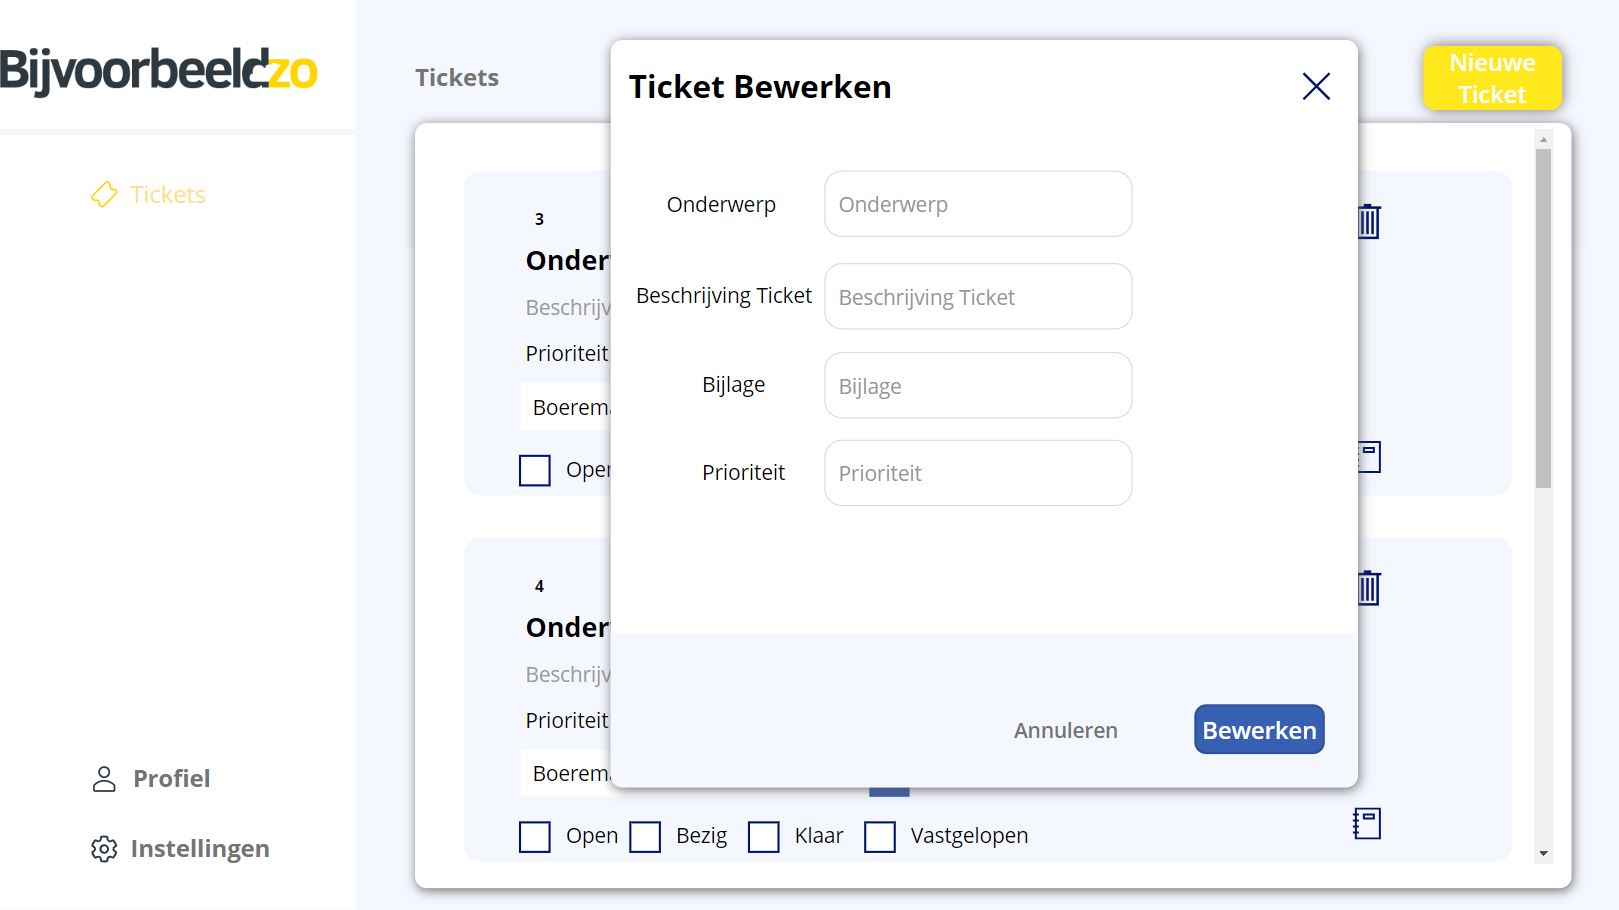Viewport: 1619px width, 910px height.
Task: Open the notebook icon for ticket 3
Action: click(x=1369, y=457)
